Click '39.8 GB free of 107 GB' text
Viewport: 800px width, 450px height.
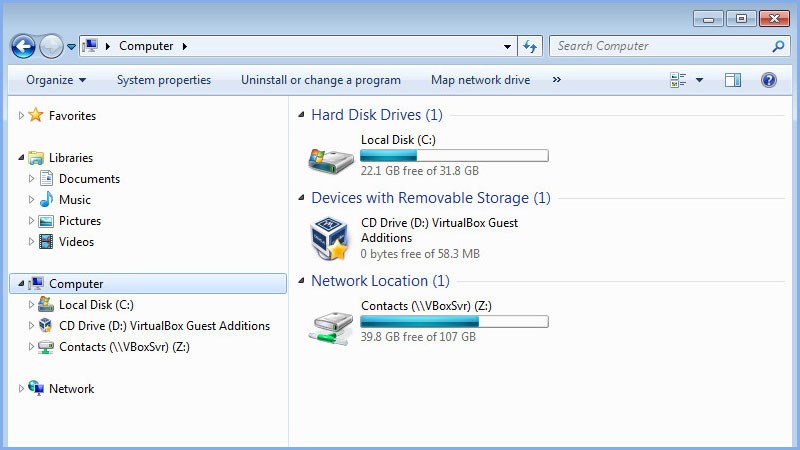coord(418,337)
